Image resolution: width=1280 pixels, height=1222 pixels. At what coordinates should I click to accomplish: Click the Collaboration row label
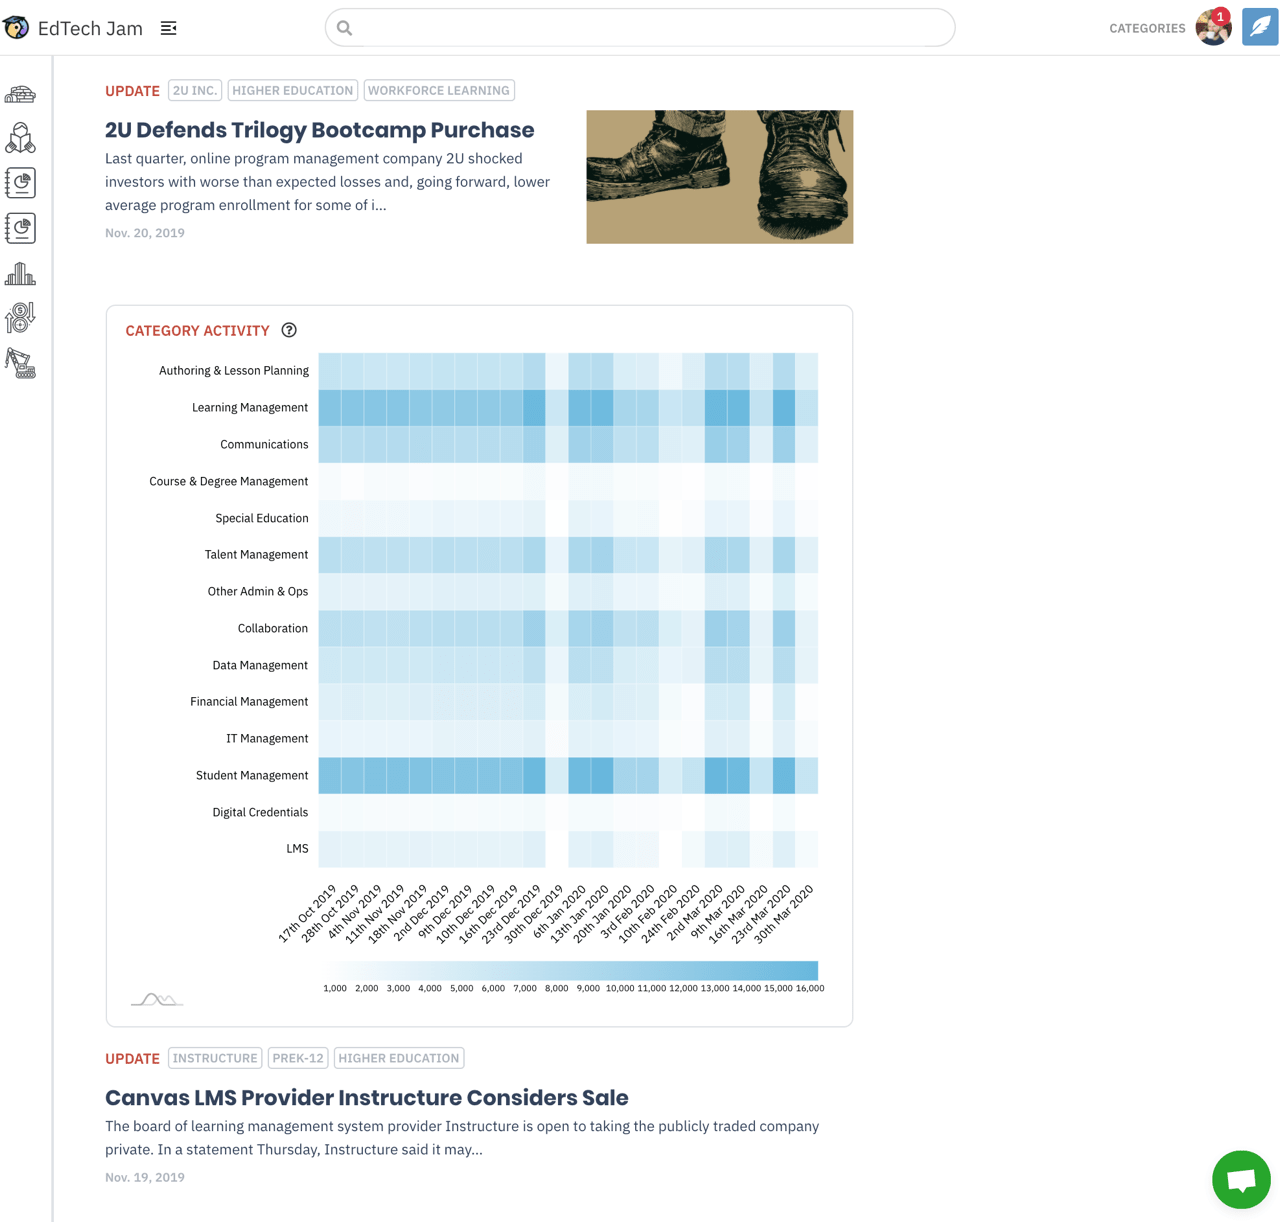click(273, 629)
